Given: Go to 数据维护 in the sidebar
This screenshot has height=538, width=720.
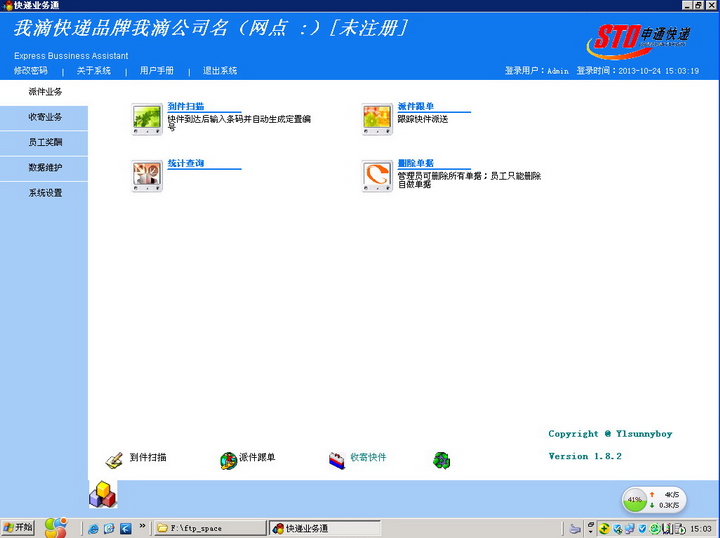Looking at the screenshot, I should tap(44, 168).
